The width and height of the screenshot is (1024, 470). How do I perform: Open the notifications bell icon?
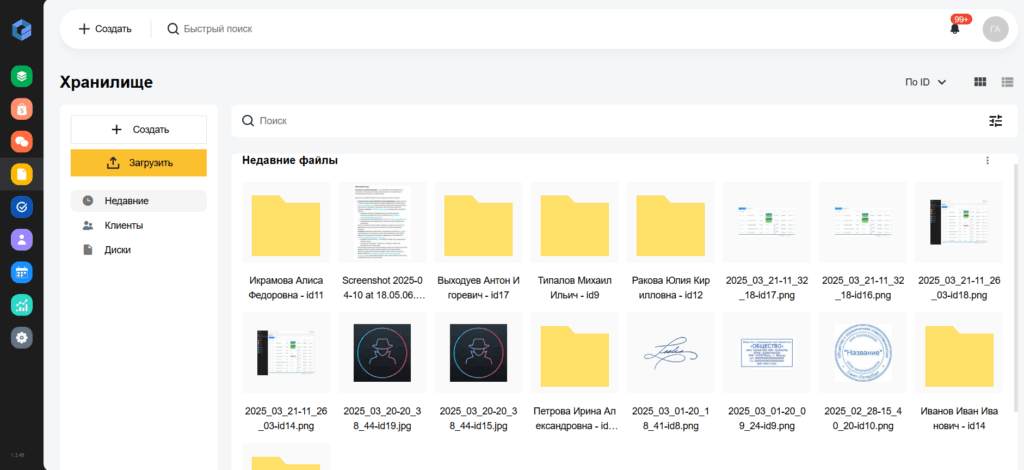[x=955, y=29]
